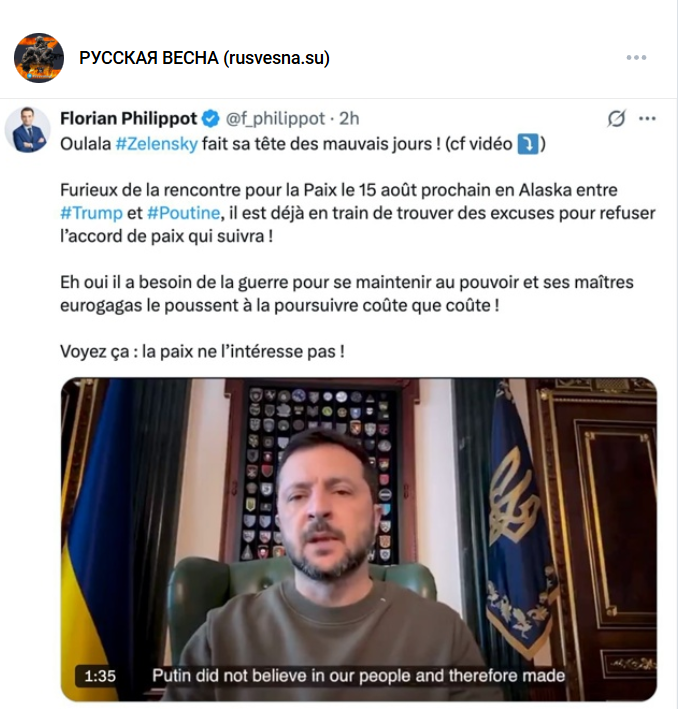Click the 'Voyez ça' tweet line
This screenshot has height=709, width=678.
click(x=202, y=351)
